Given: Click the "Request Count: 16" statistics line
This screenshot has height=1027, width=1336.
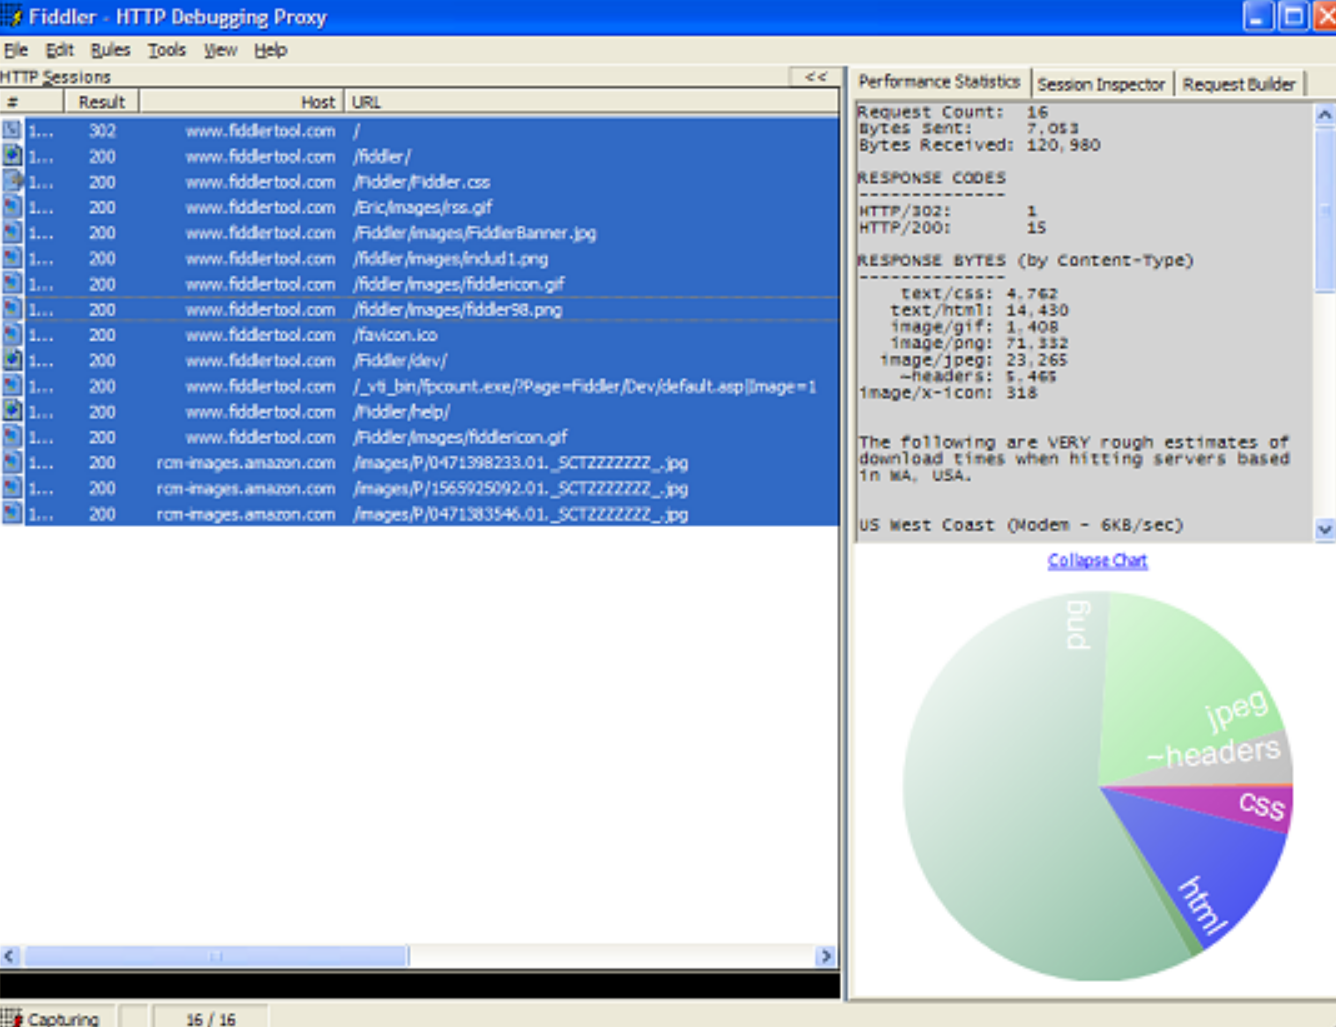Looking at the screenshot, I should coord(953,112).
